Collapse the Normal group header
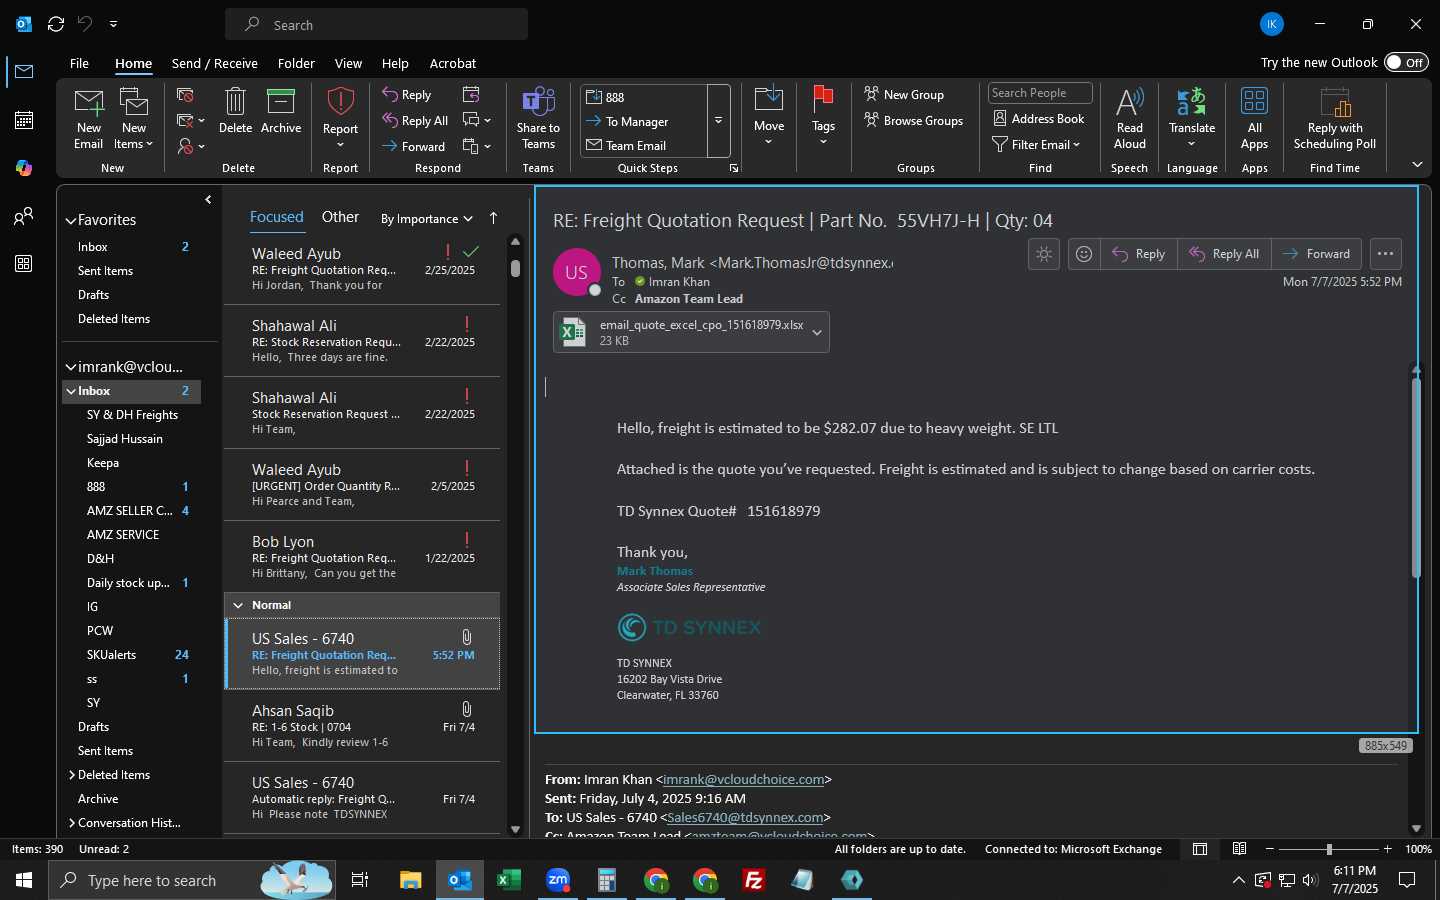The height and width of the screenshot is (900, 1440). pos(238,605)
